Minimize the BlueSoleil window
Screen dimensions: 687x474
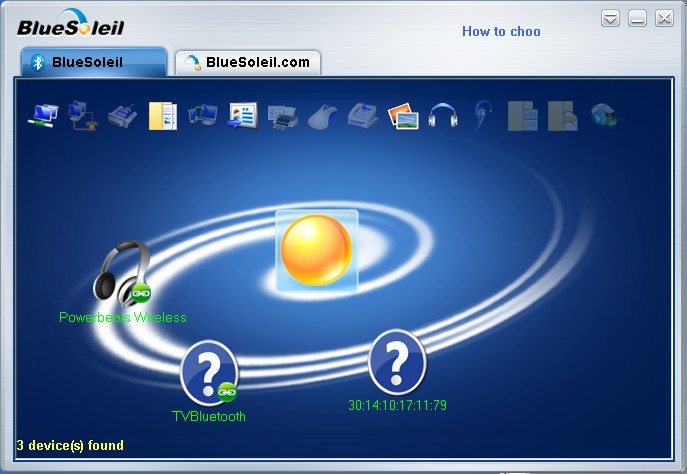(x=637, y=19)
